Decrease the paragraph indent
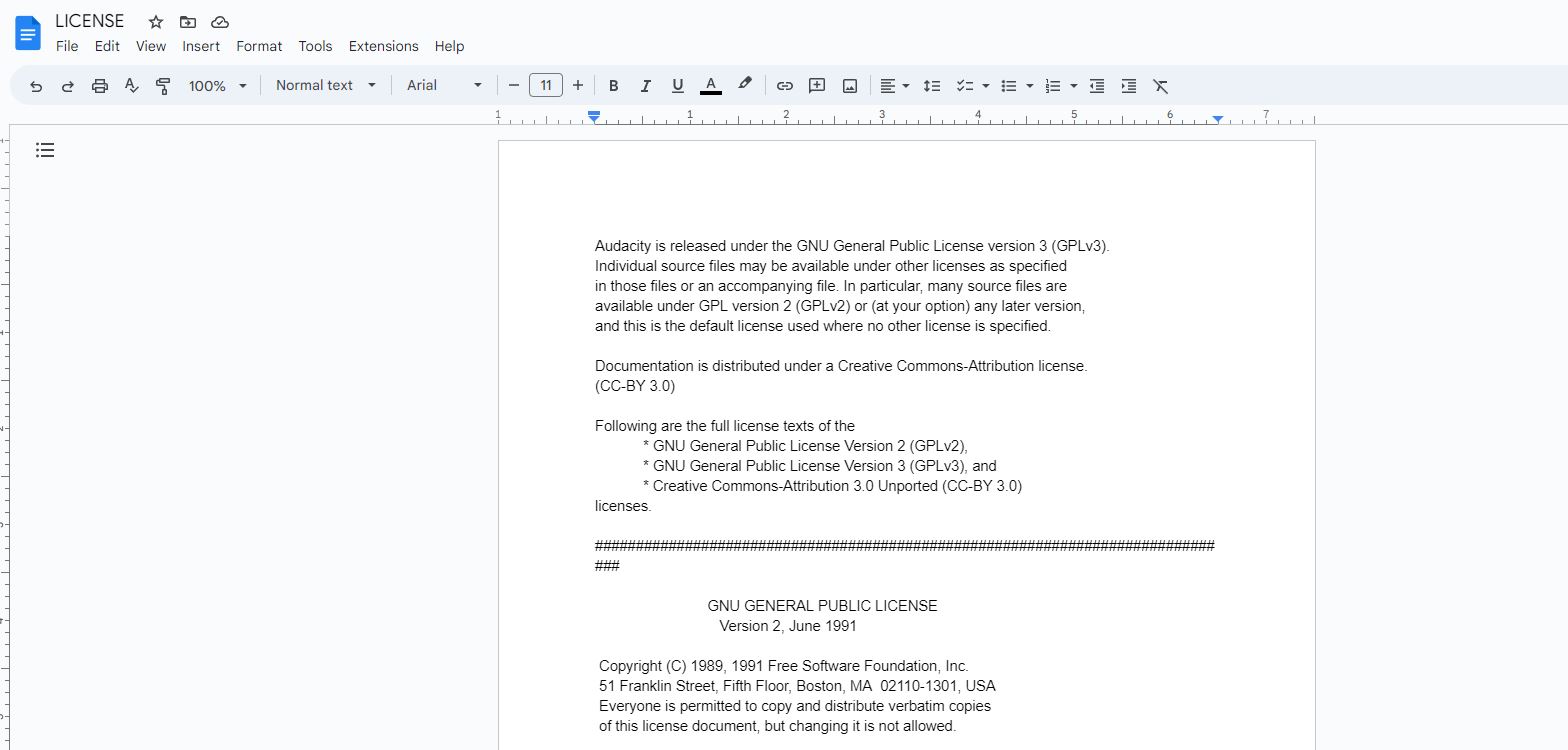Image resolution: width=1568 pixels, height=750 pixels. [x=1097, y=86]
